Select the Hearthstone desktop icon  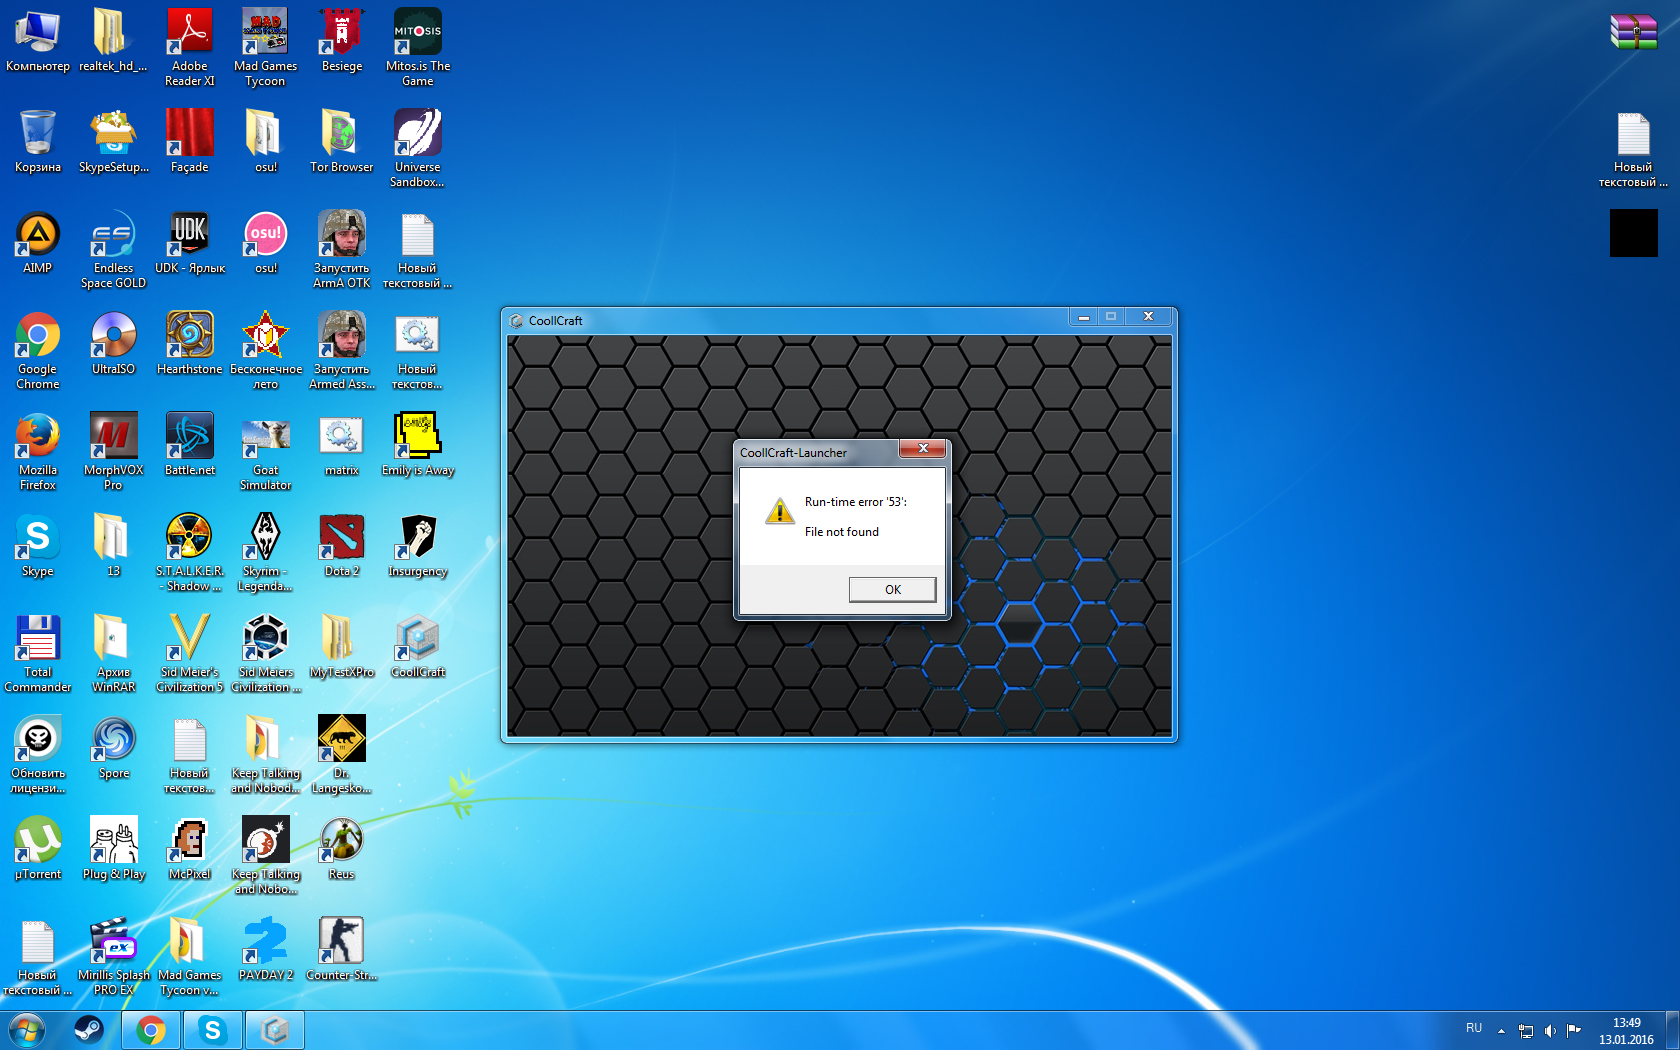tap(189, 342)
